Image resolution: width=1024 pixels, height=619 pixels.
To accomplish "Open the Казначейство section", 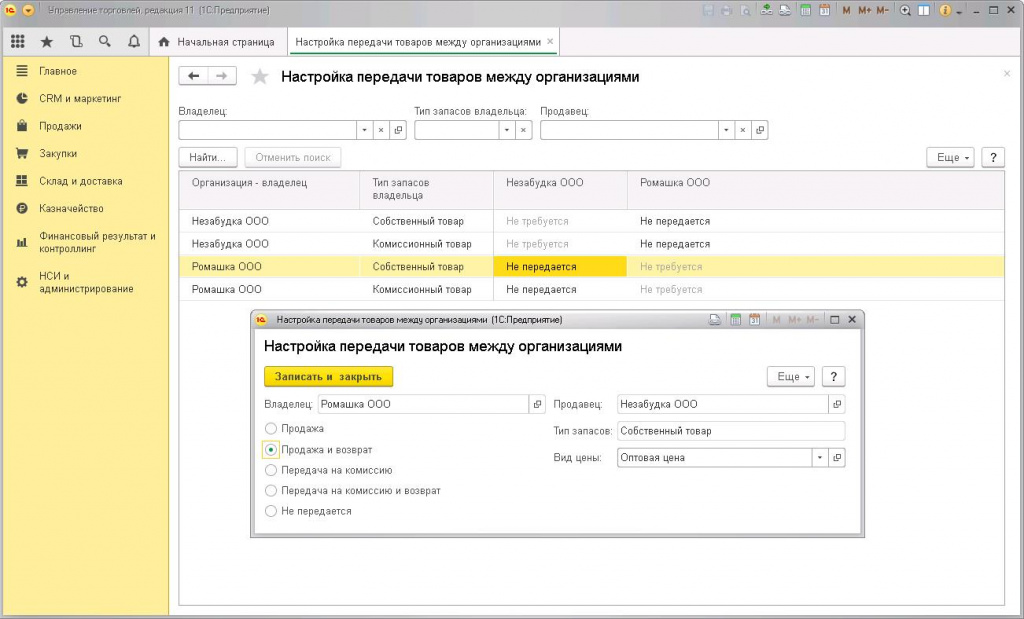I will click(x=71, y=208).
